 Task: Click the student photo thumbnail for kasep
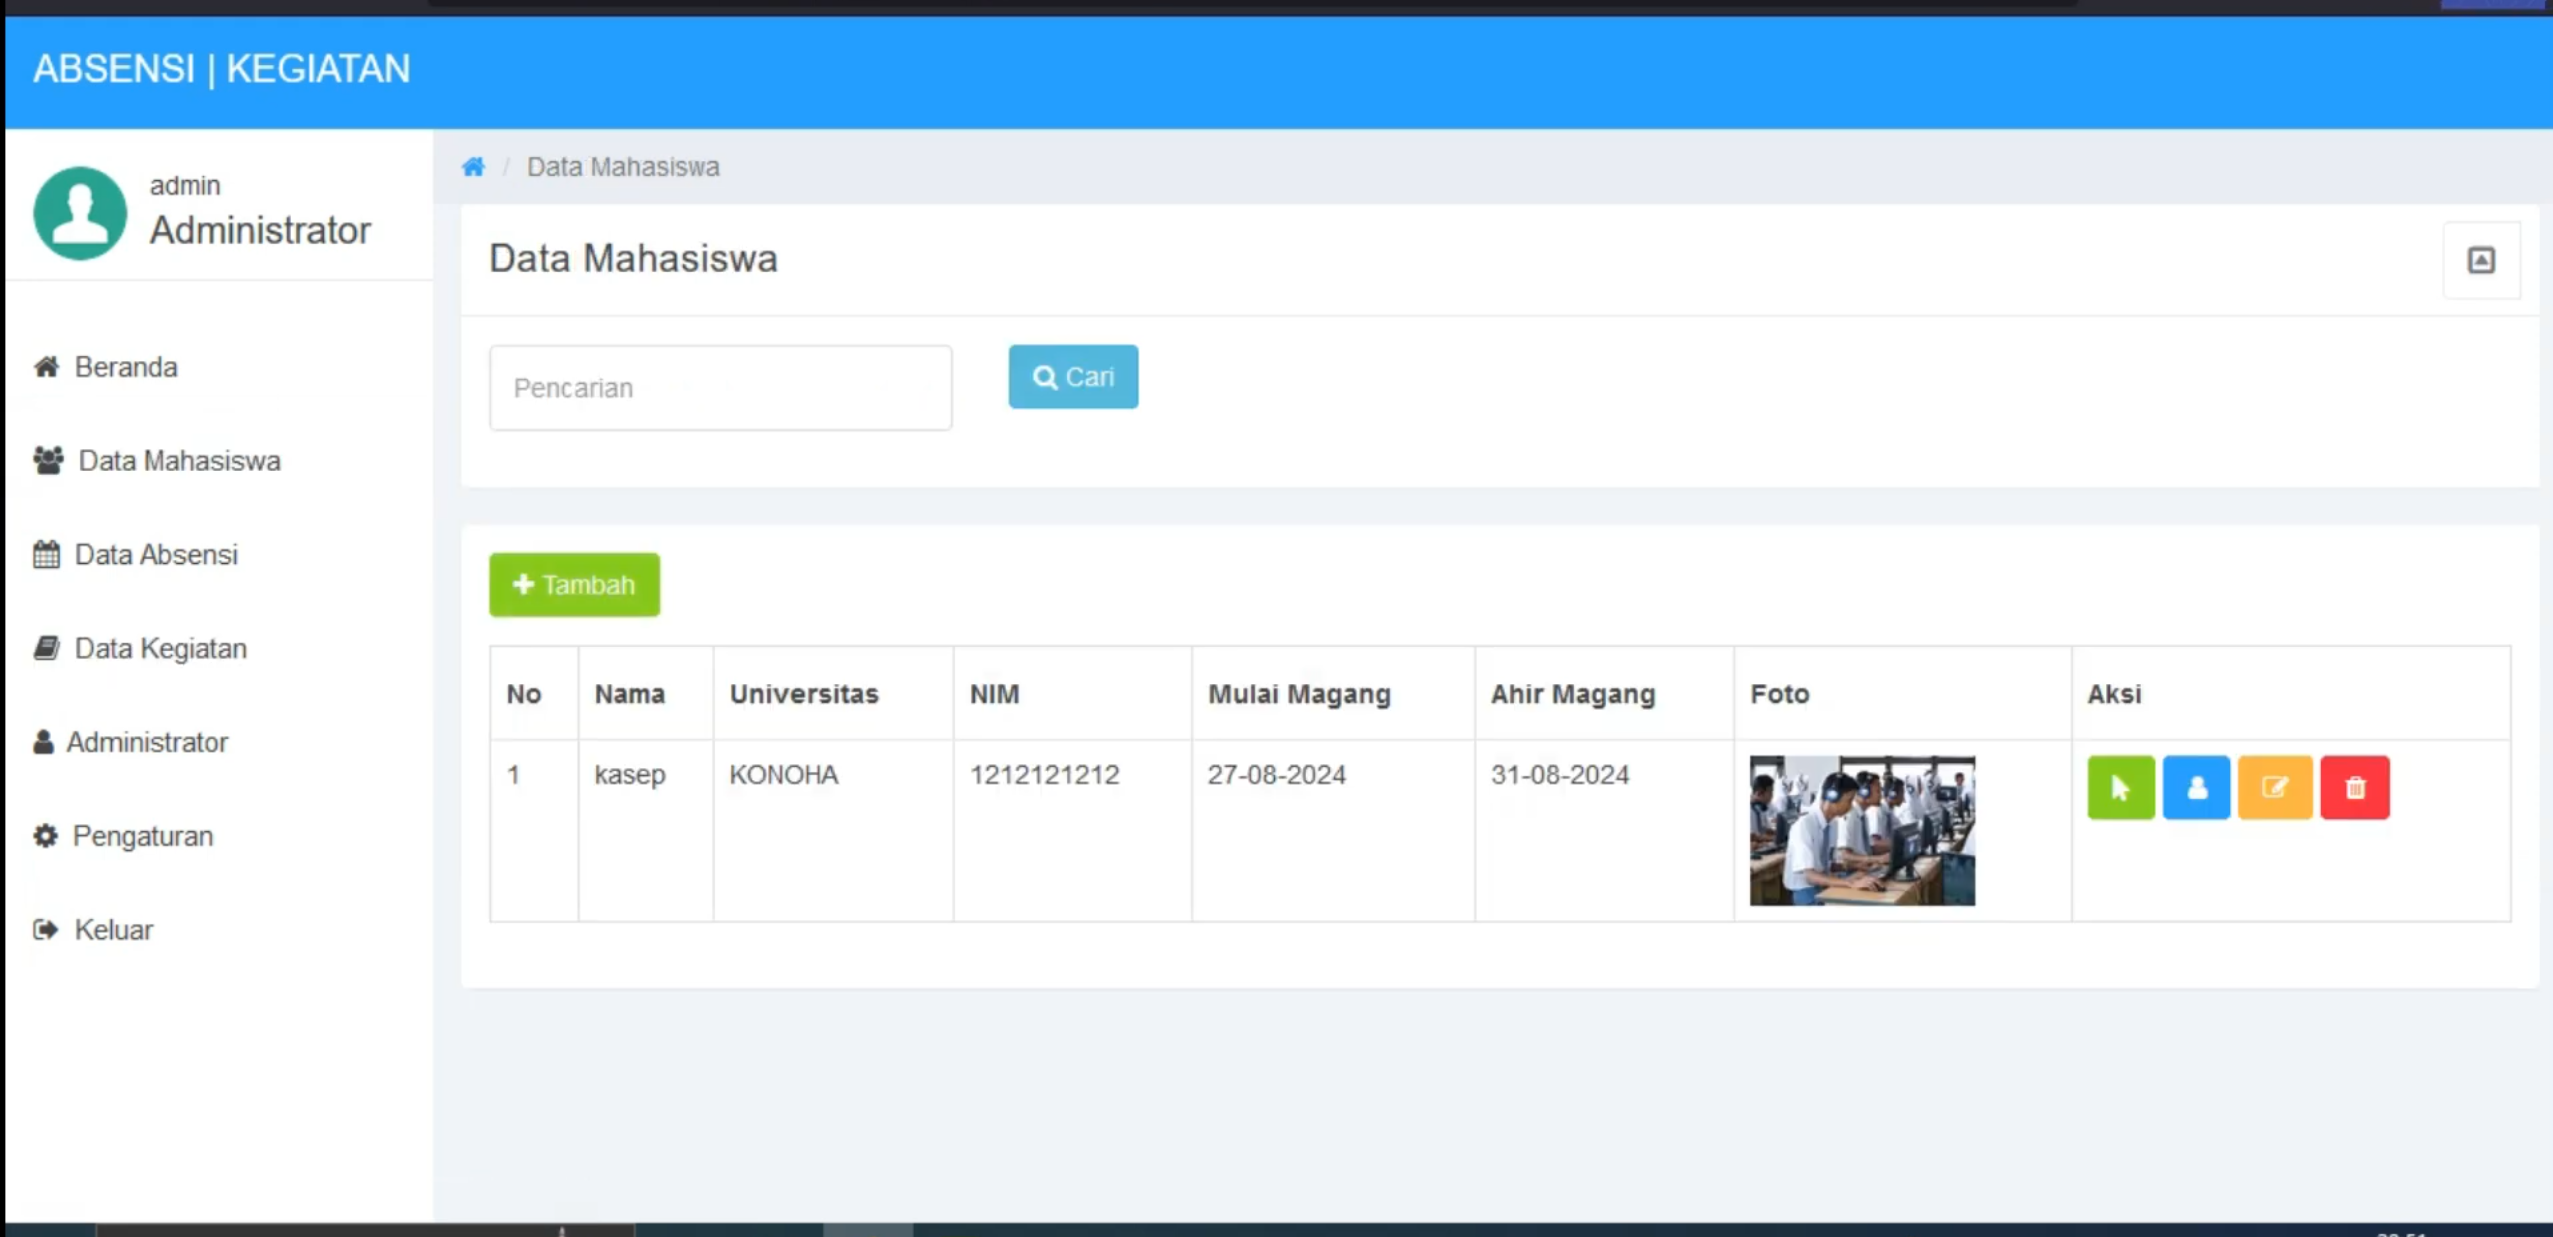[x=1862, y=831]
